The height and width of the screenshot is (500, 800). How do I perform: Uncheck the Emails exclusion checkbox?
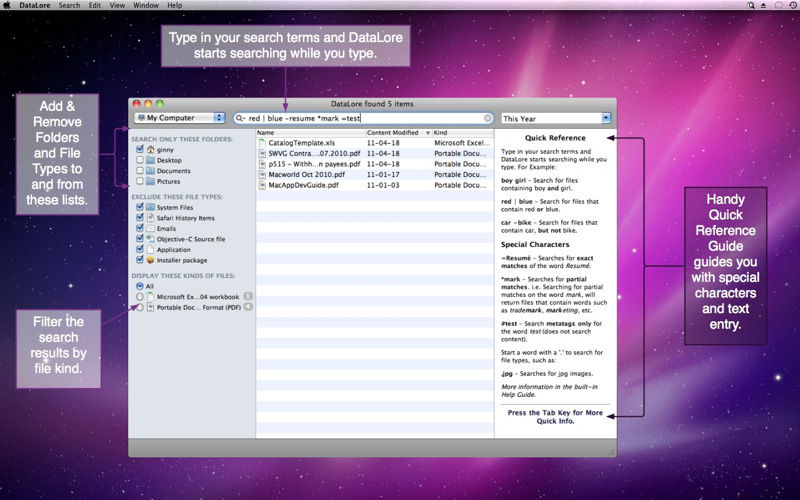click(140, 229)
